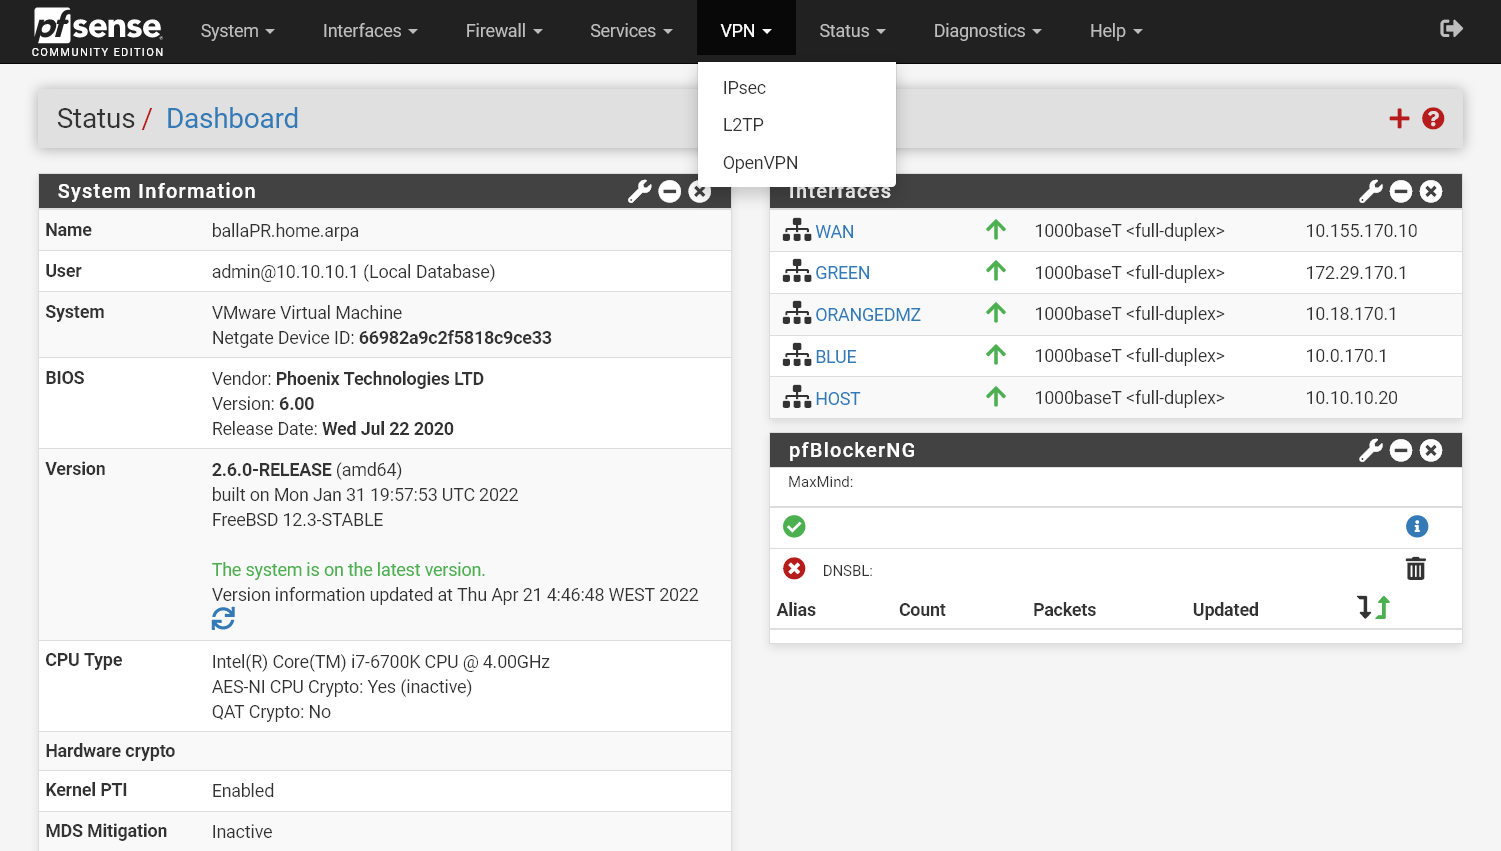Click the blue info icon in pfBlockerNG widget
The width and height of the screenshot is (1501, 851).
[x=1416, y=526]
